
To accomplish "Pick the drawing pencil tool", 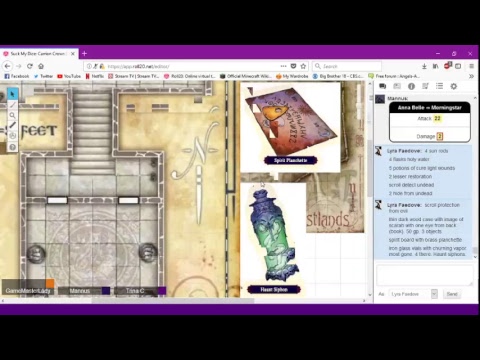I will (12, 105).
